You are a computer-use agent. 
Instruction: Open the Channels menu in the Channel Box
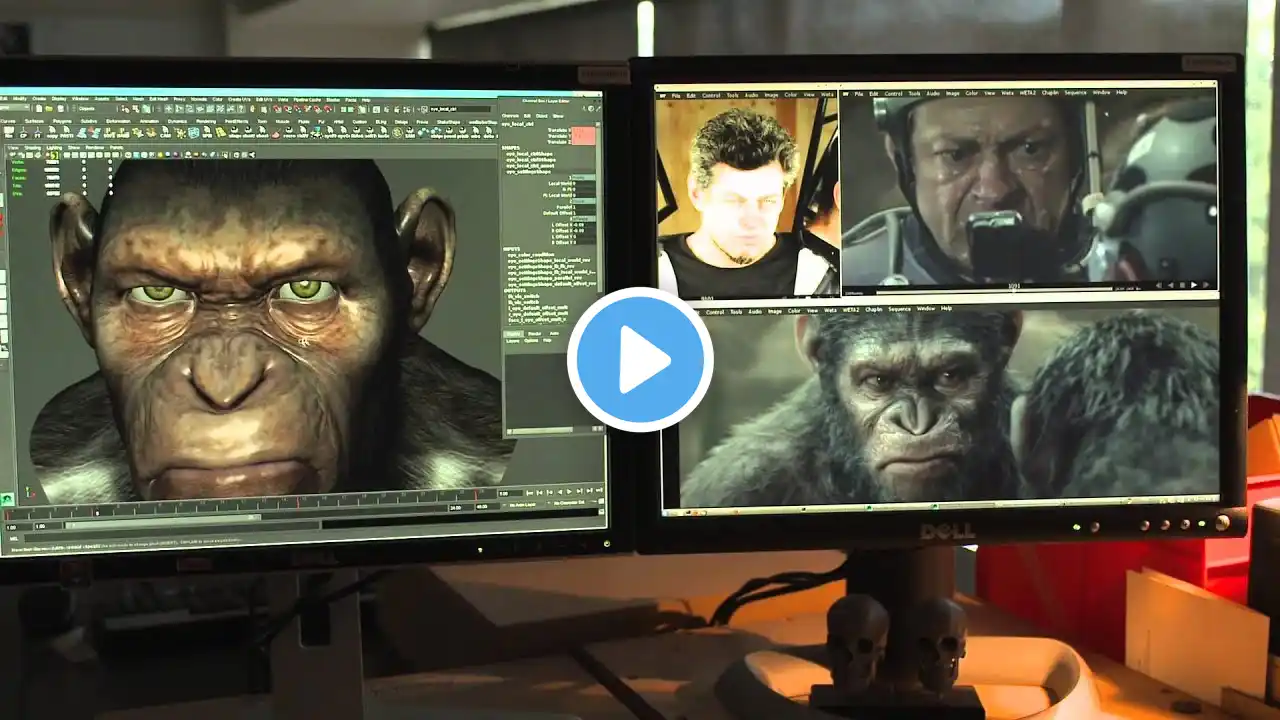click(x=510, y=115)
